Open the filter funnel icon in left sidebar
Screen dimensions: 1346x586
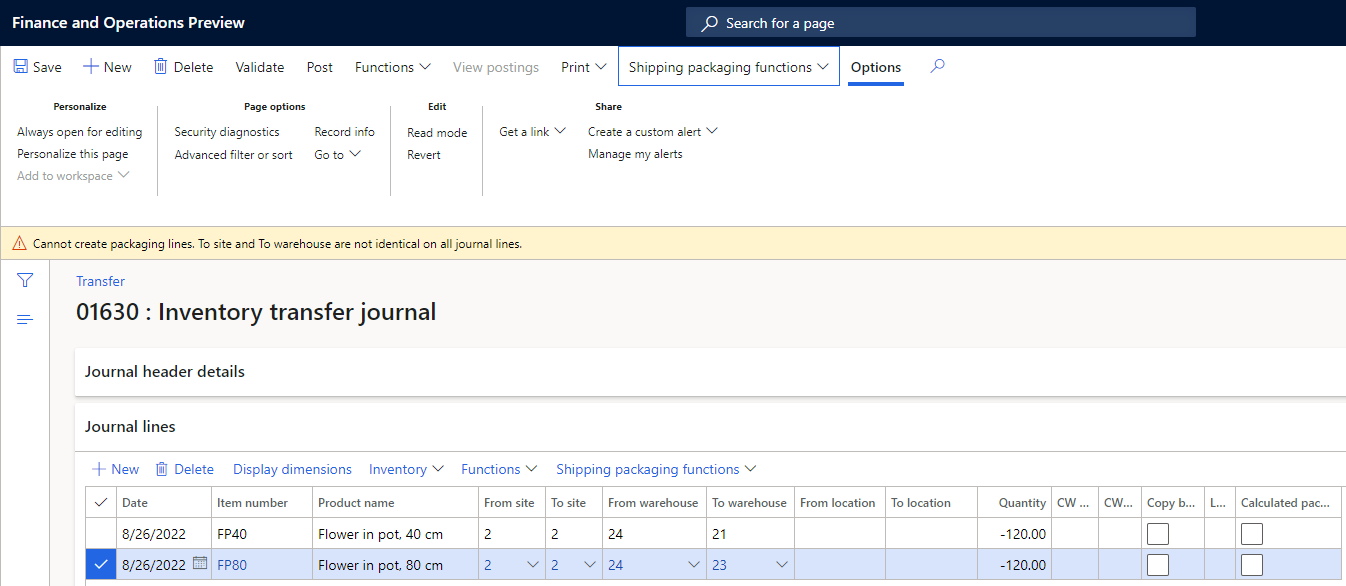point(25,281)
